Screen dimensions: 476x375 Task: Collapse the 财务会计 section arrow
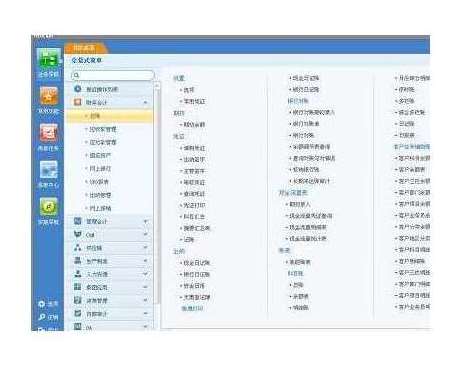point(145,102)
